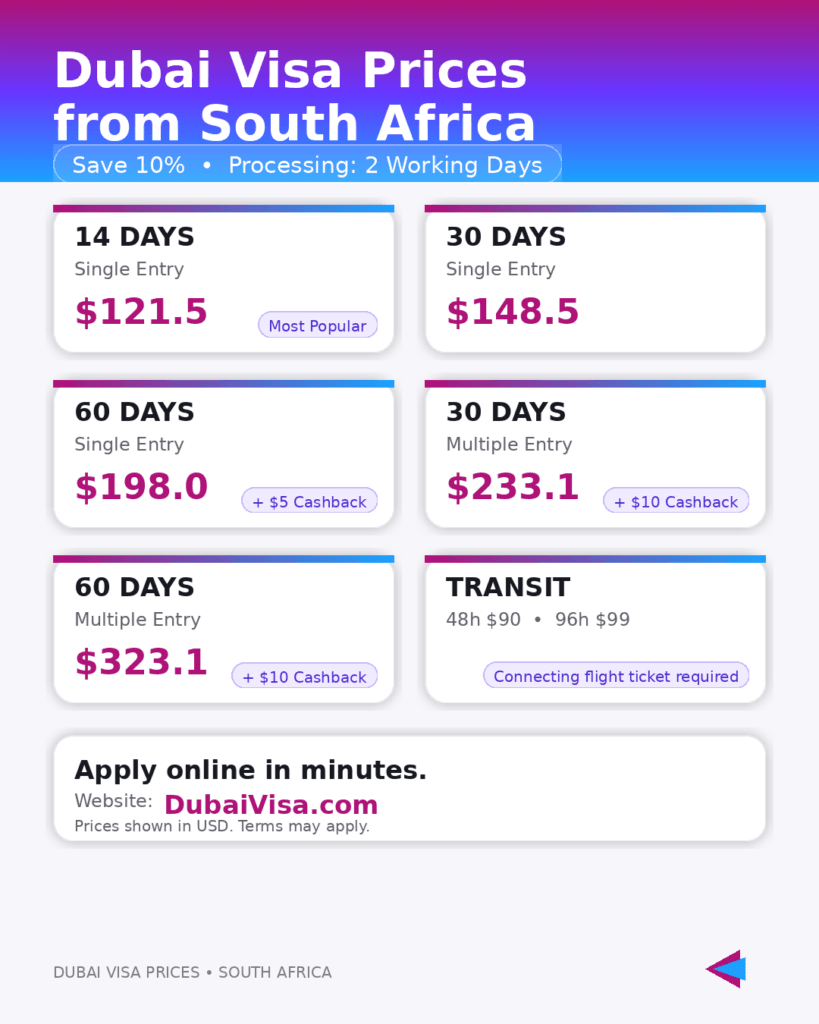
Task: Choose the 30 Days Single Entry card
Action: [x=595, y=280]
